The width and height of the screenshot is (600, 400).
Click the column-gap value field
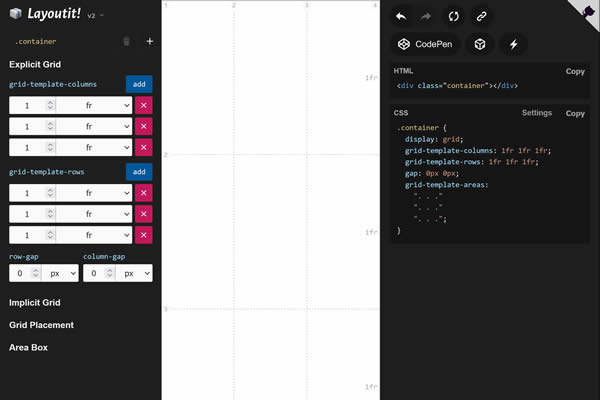pyautogui.click(x=99, y=273)
